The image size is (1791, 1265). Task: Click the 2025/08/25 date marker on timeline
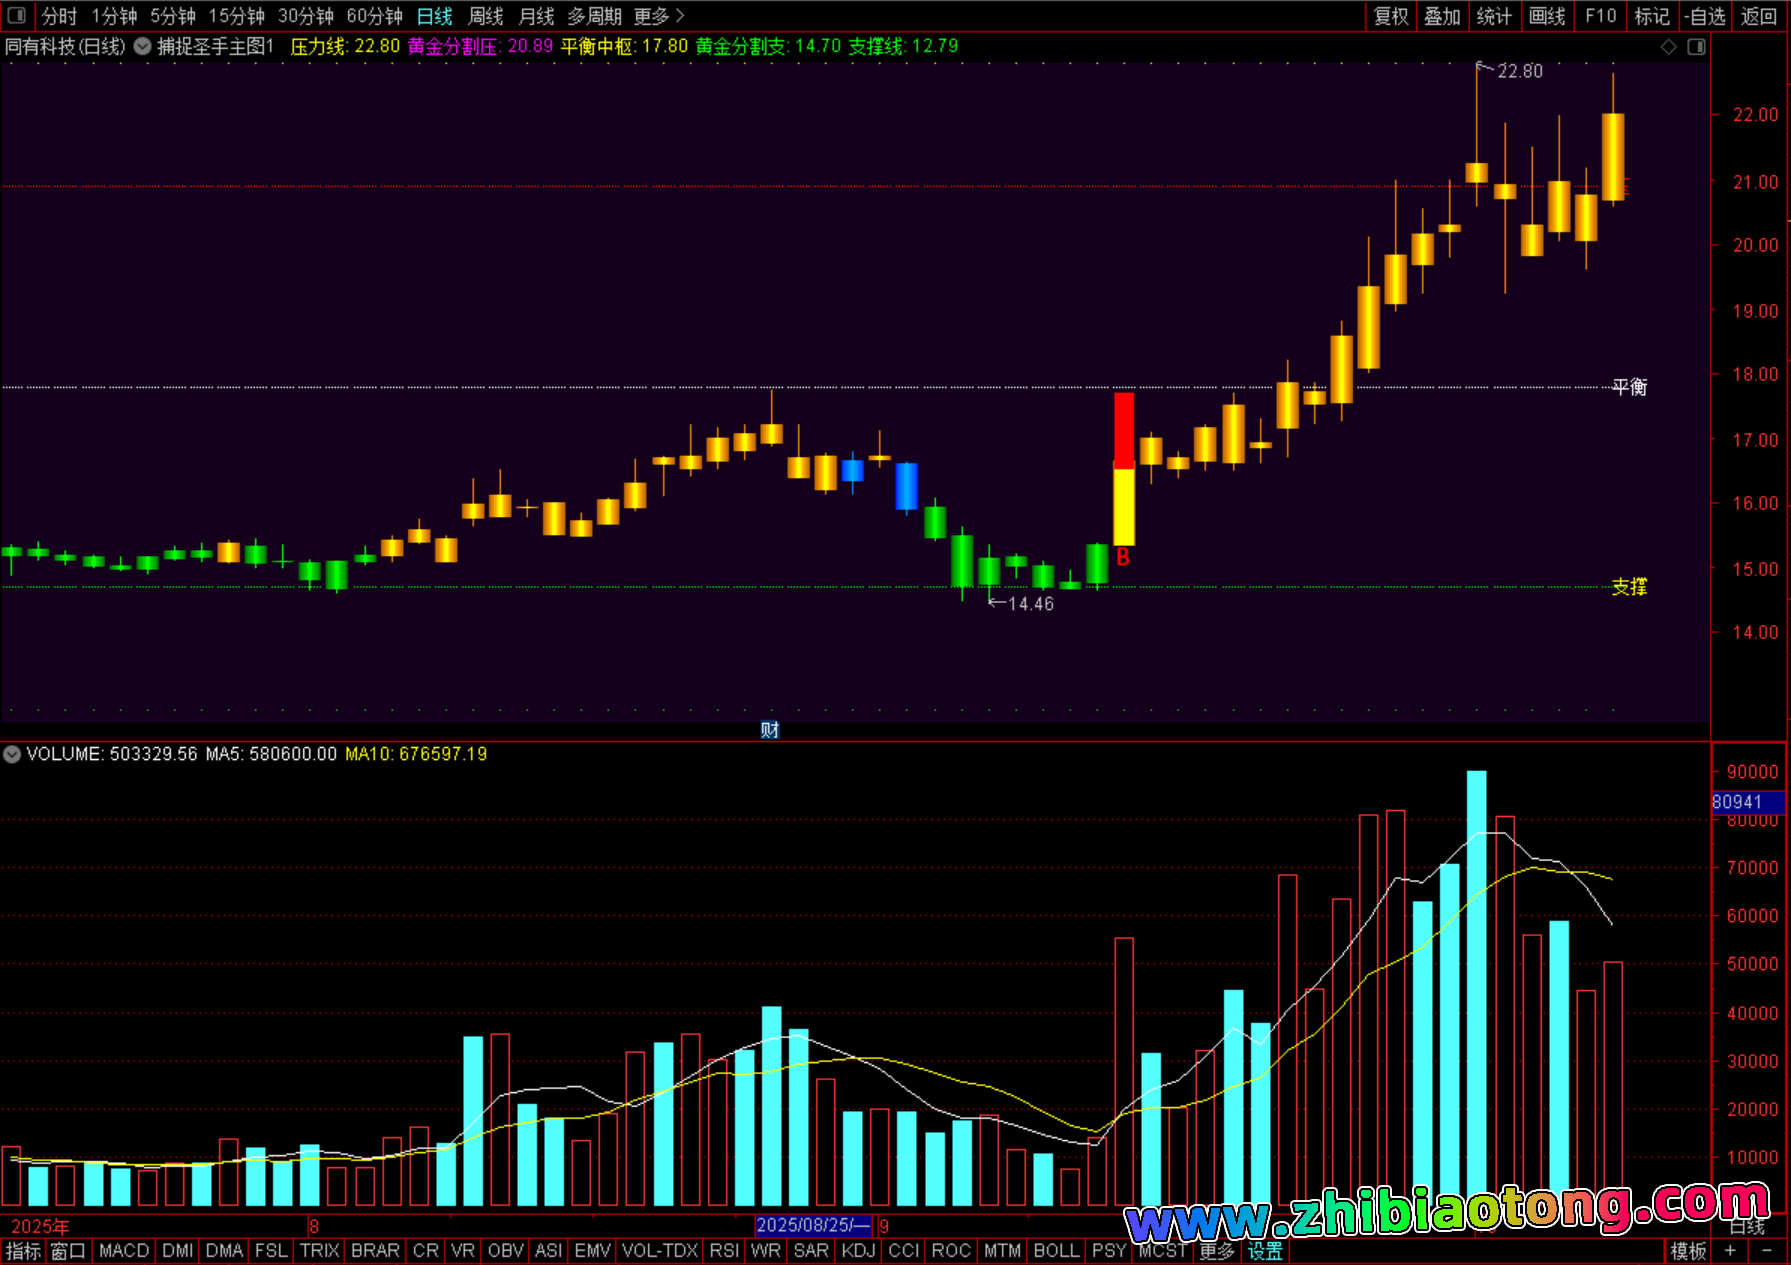[x=812, y=1225]
